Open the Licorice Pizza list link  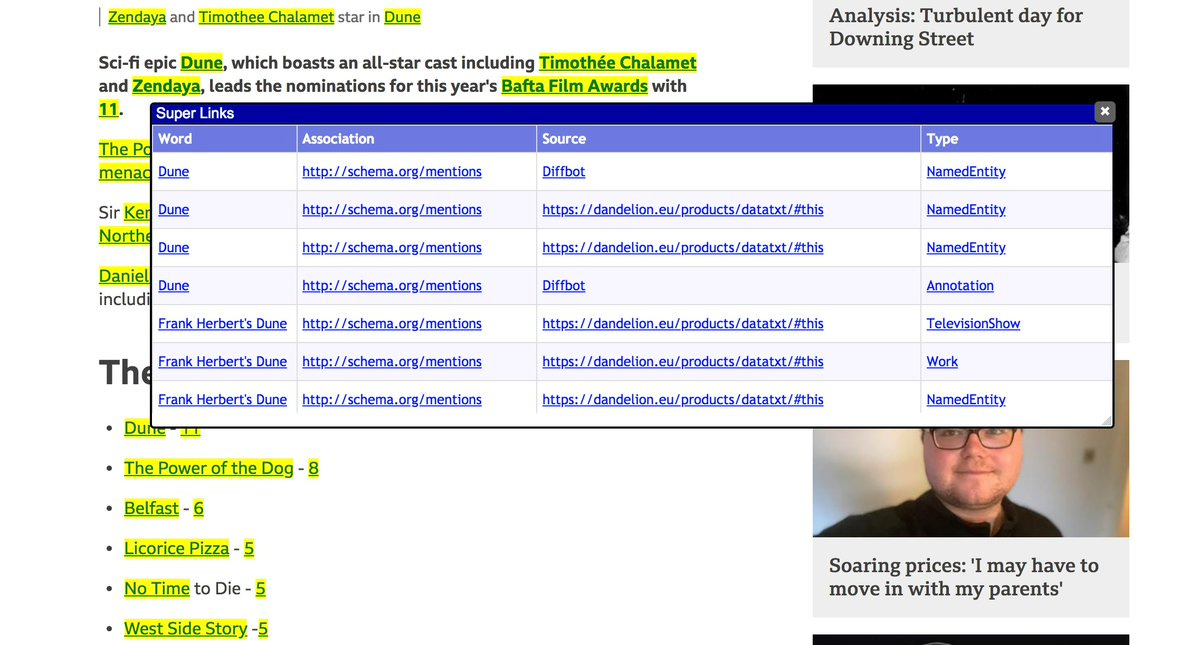177,549
